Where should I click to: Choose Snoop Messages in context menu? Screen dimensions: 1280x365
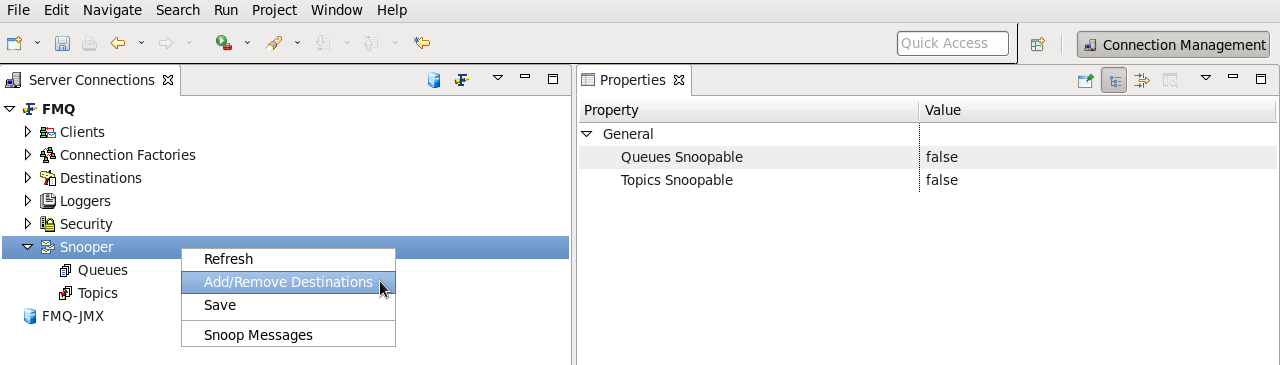pyautogui.click(x=258, y=335)
